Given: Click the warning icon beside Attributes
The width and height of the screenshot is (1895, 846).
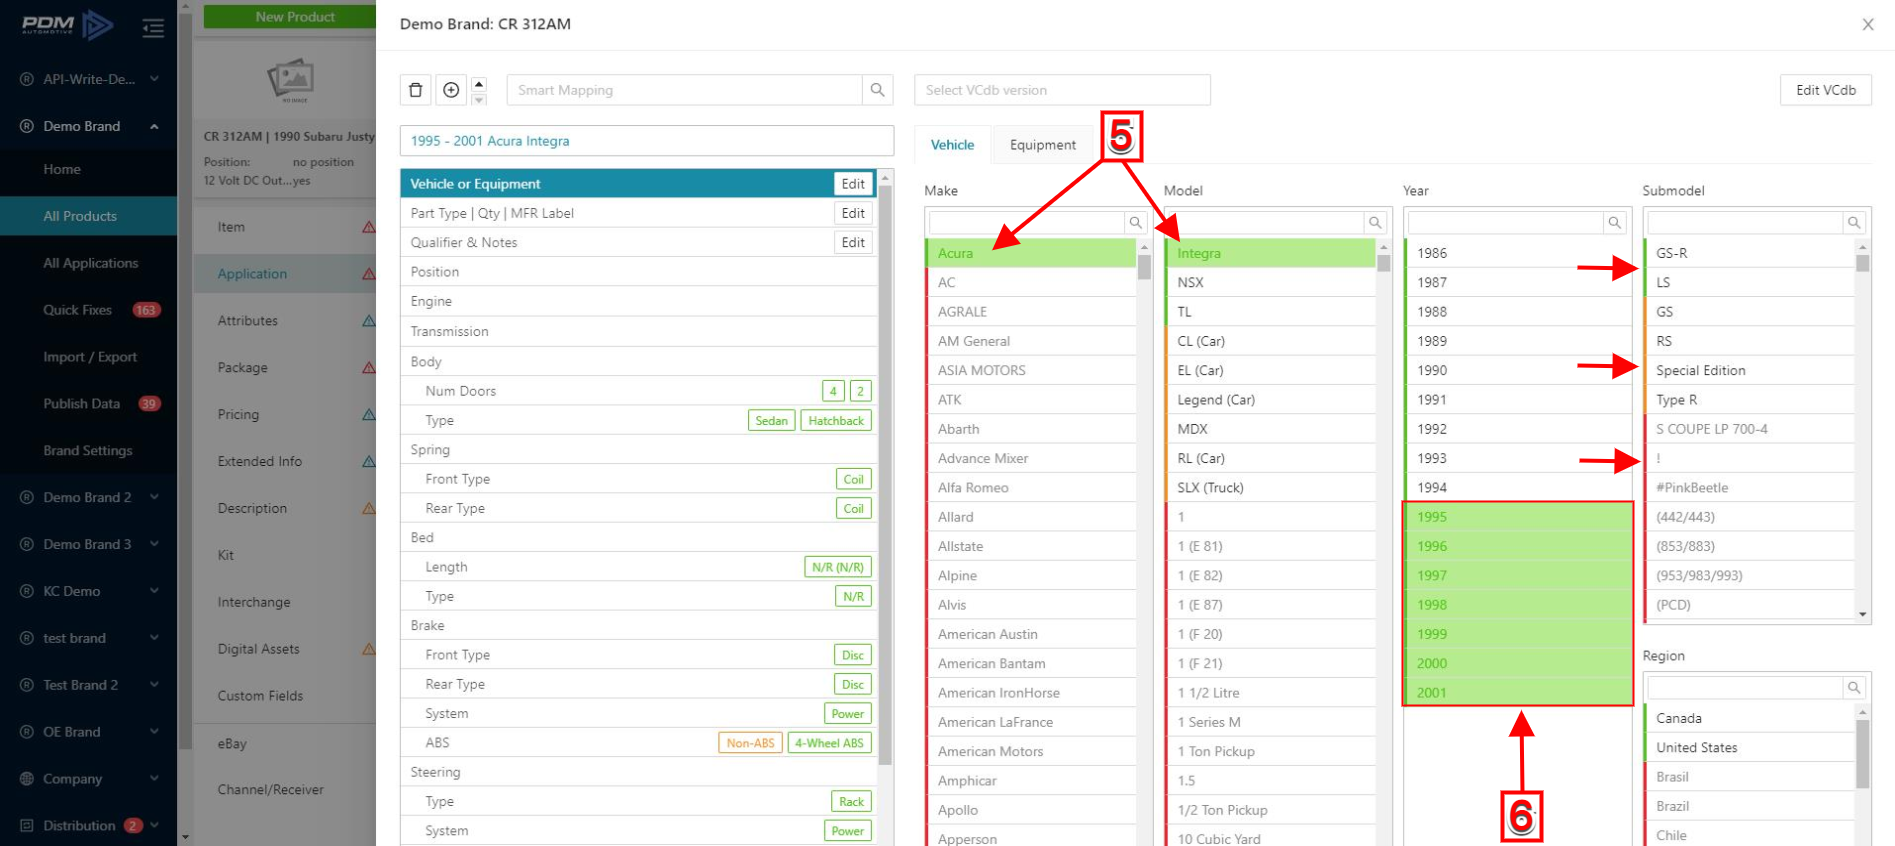Looking at the screenshot, I should [x=369, y=321].
